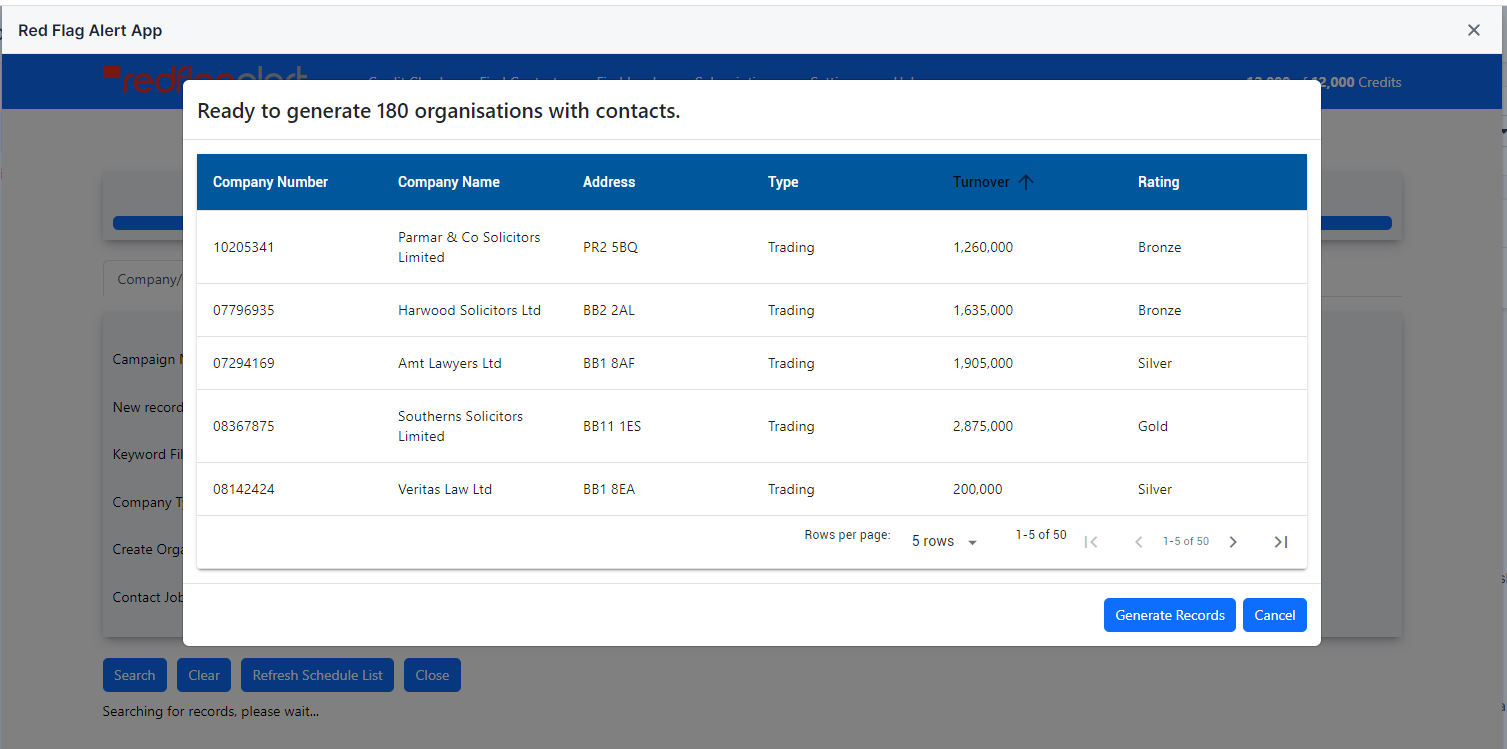Screen dimensions: 1507x749
Task: Select company number 07796935
Action: pyautogui.click(x=243, y=310)
